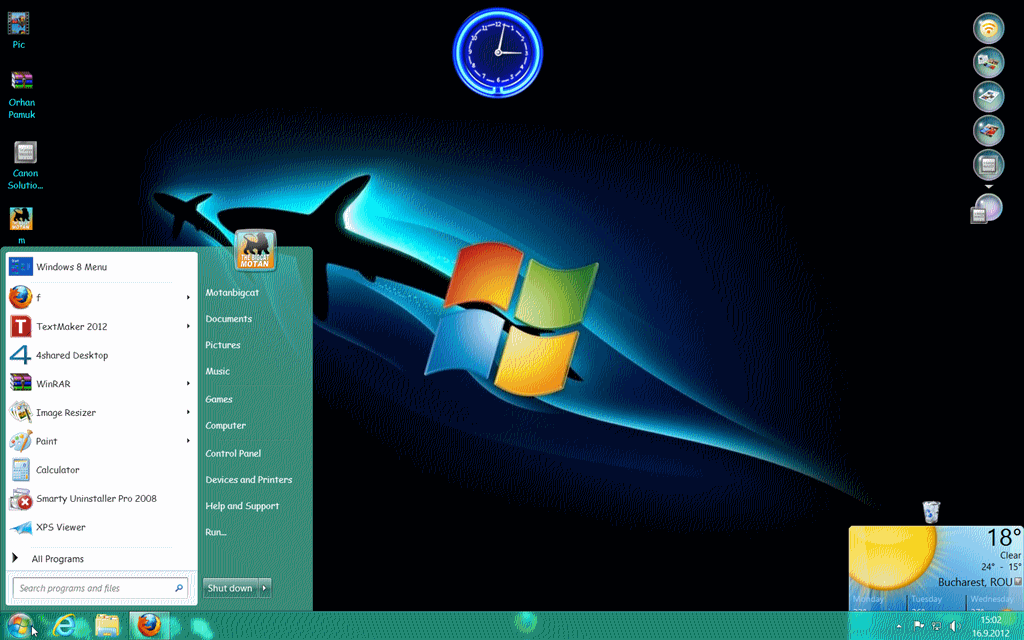Expand the WinRAR jump list arrow
Screen dimensions: 1024x640
[188, 383]
